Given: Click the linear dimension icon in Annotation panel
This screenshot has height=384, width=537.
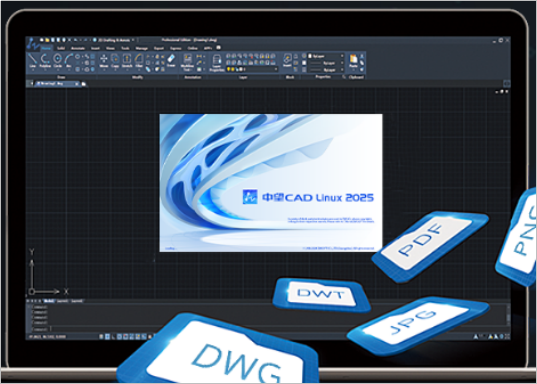Looking at the screenshot, I should pos(199,56).
